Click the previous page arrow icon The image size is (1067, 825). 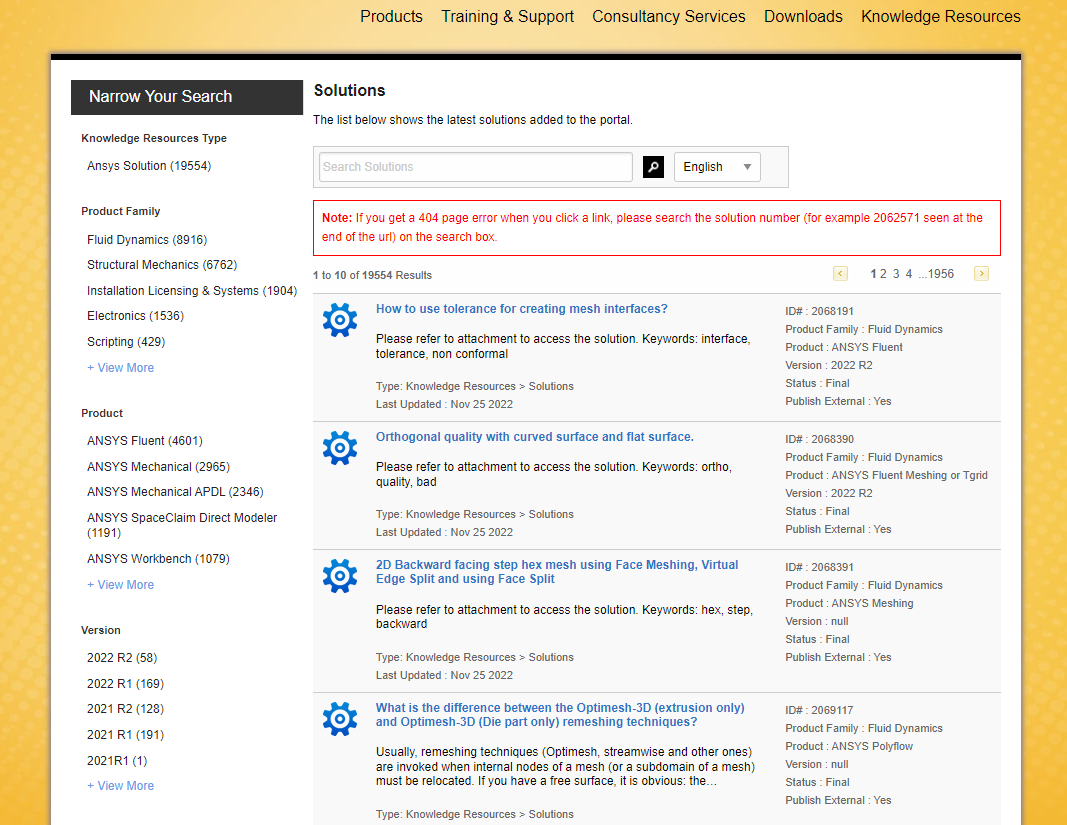coord(840,274)
